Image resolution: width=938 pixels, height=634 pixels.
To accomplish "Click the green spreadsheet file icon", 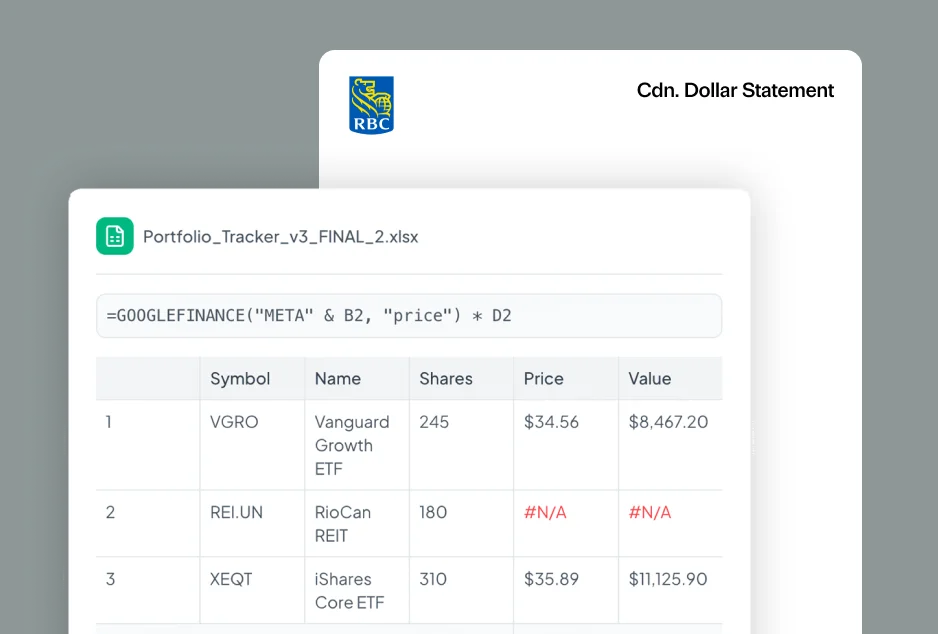I will (115, 236).
